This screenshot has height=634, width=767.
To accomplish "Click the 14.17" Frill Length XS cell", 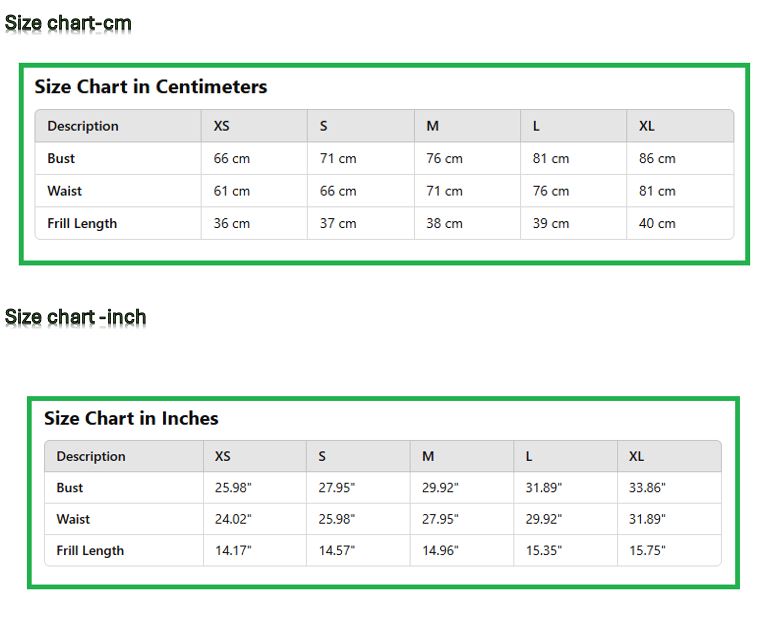I will pos(233,550).
